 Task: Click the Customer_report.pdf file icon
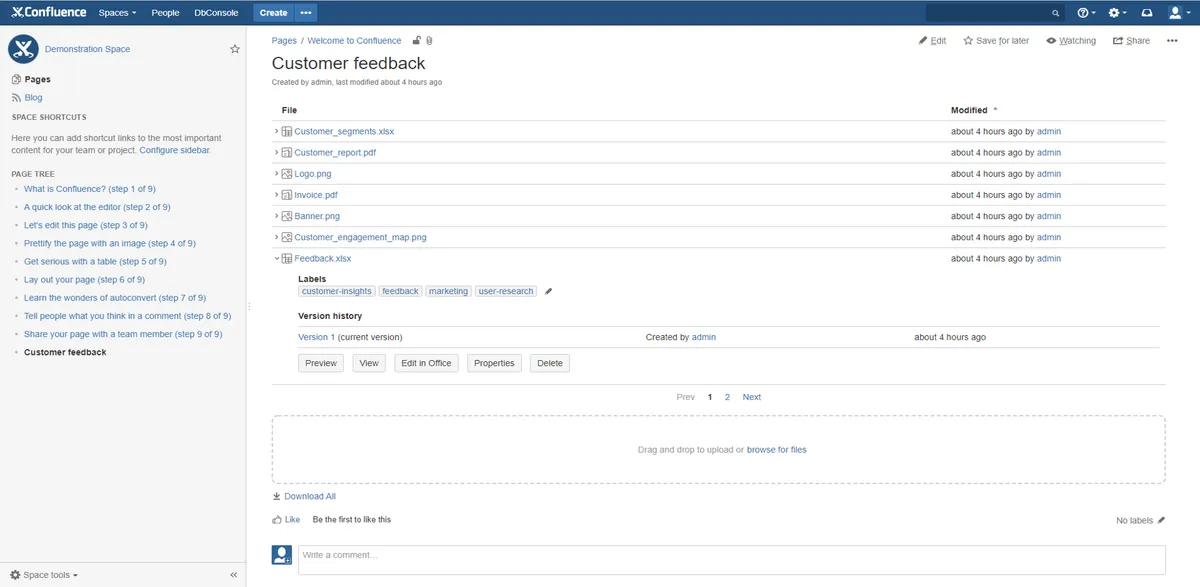point(287,153)
